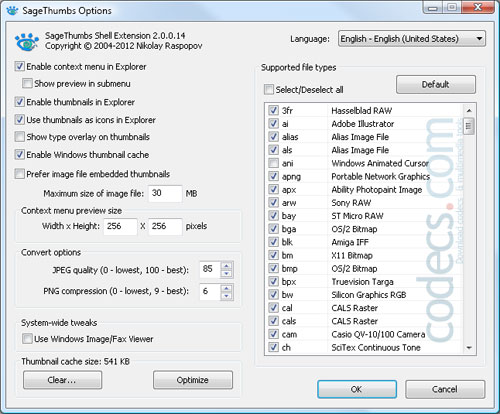The image size is (500, 414).
Task: Click the preview Height field
Action: 165,226
